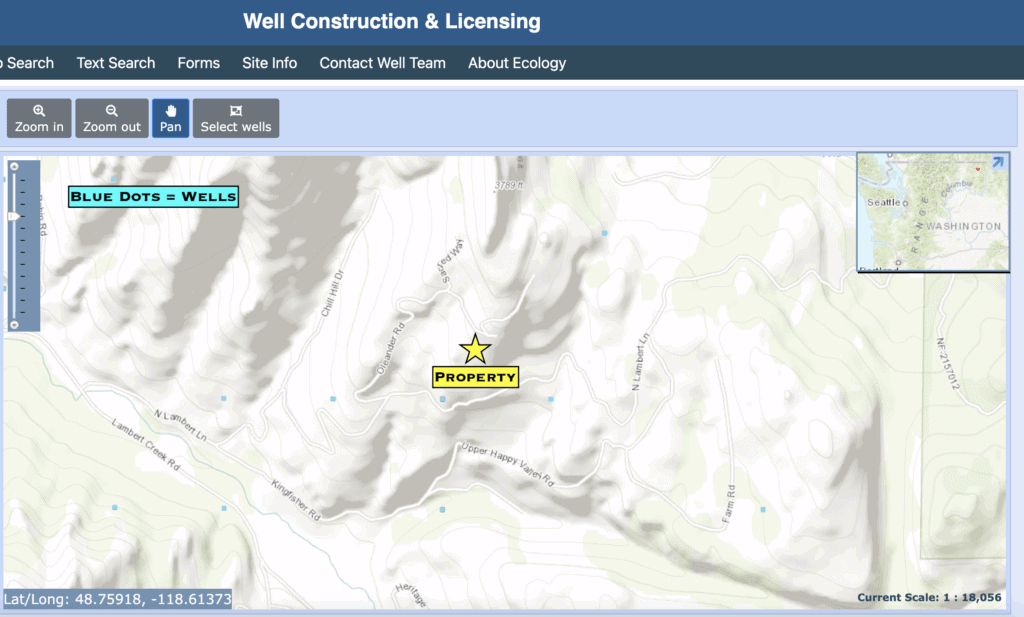Go to the Site Info page

click(x=269, y=63)
